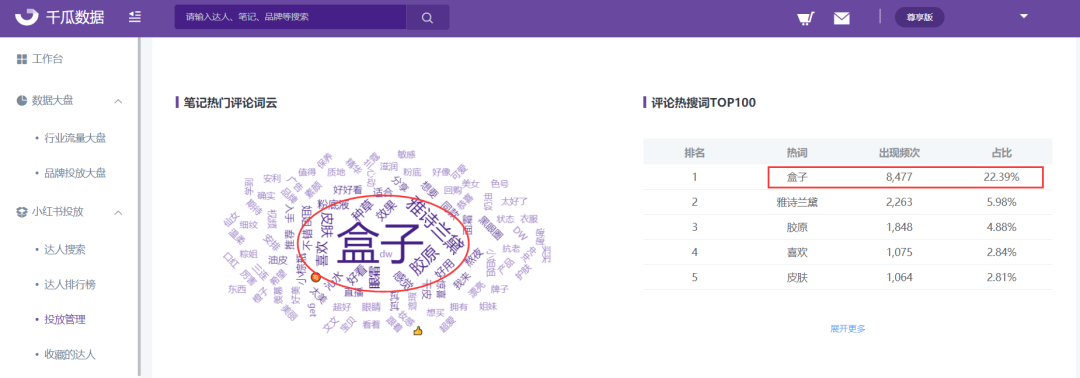Open 品牌投放大盘 menu item

(x=75, y=173)
